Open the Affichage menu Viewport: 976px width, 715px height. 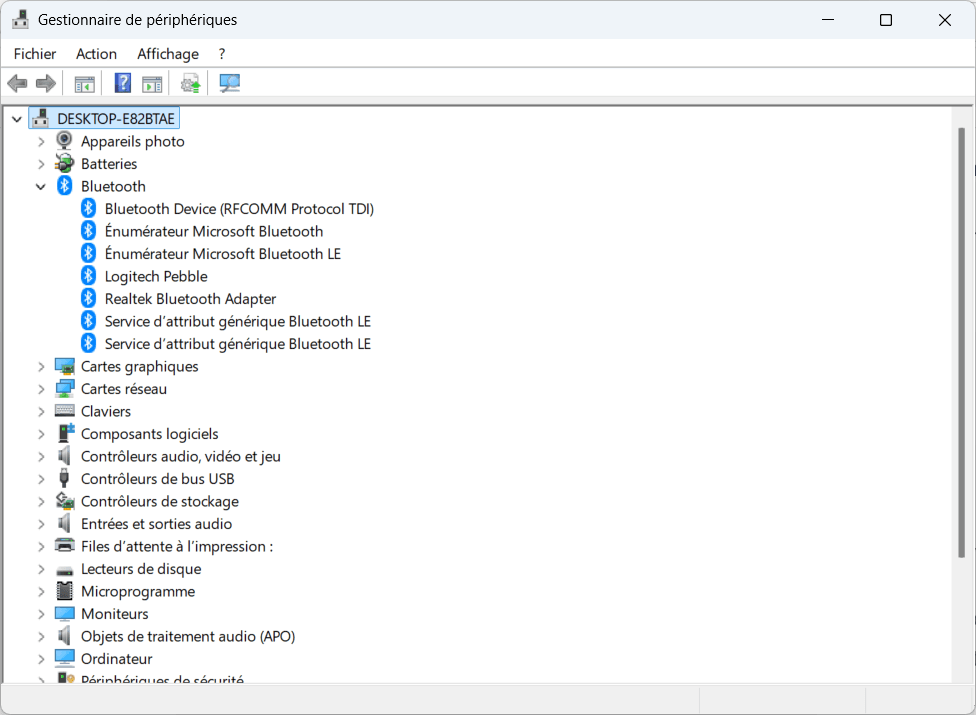click(x=168, y=54)
